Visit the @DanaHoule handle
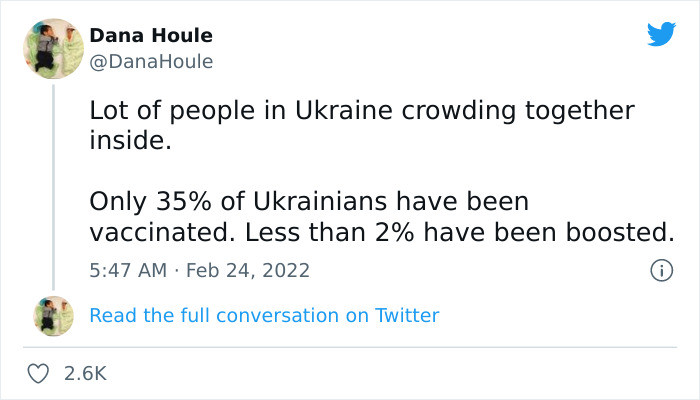Screen dimensions: 700x400 (151, 62)
